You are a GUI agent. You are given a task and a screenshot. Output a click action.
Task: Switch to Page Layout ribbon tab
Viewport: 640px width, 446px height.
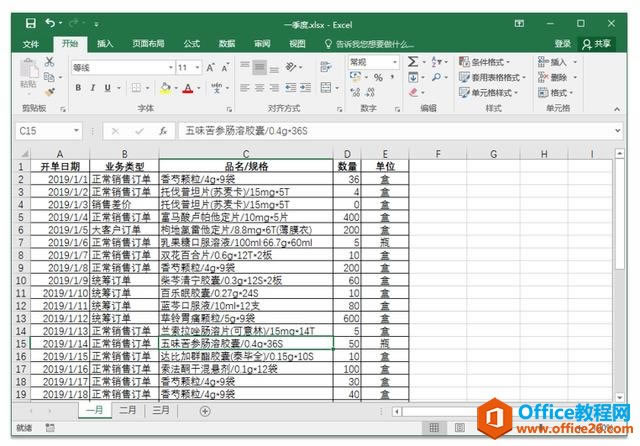(x=148, y=43)
